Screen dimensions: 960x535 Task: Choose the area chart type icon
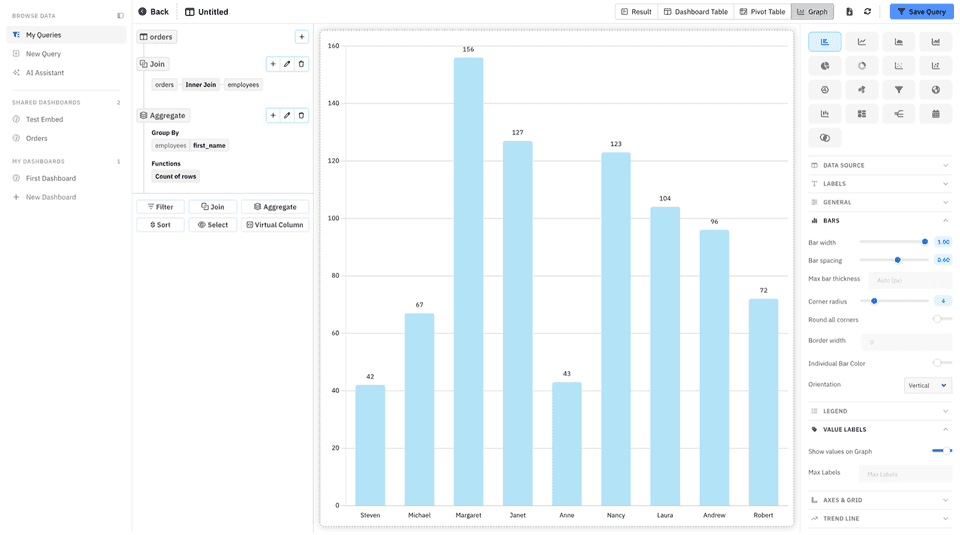899,42
